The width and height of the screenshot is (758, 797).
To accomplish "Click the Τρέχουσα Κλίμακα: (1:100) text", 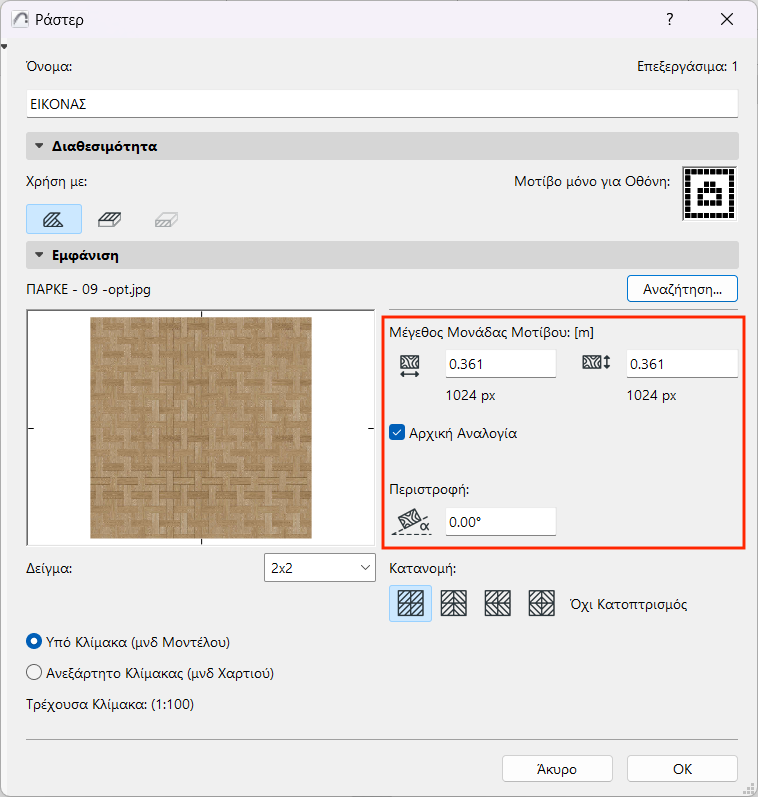I will click(110, 704).
